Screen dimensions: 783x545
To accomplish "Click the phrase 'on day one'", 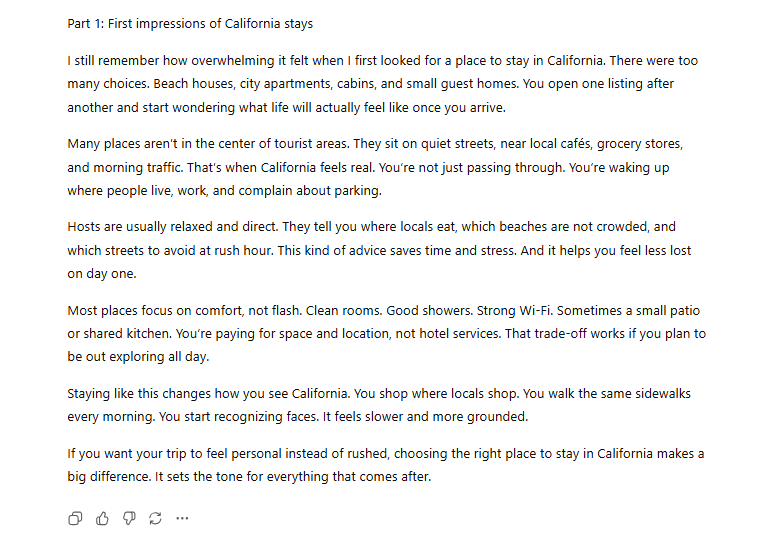I will pyautogui.click(x=100, y=273).
